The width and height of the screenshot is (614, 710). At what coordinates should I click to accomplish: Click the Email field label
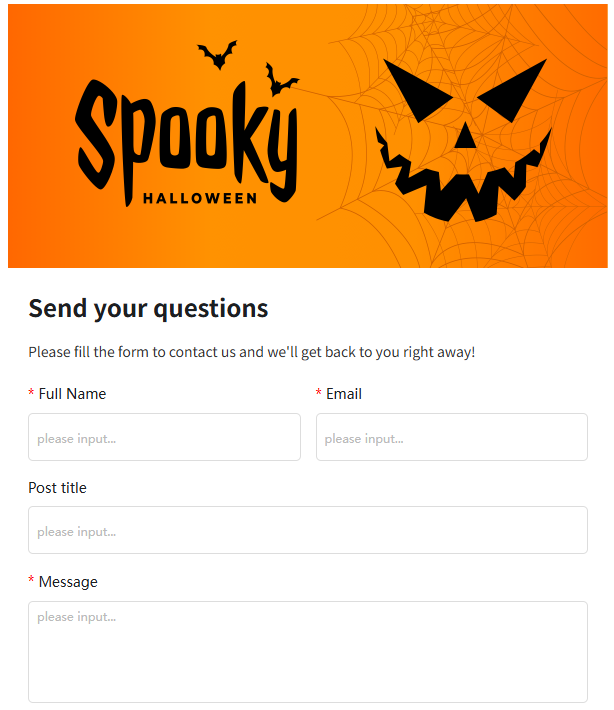(x=344, y=394)
